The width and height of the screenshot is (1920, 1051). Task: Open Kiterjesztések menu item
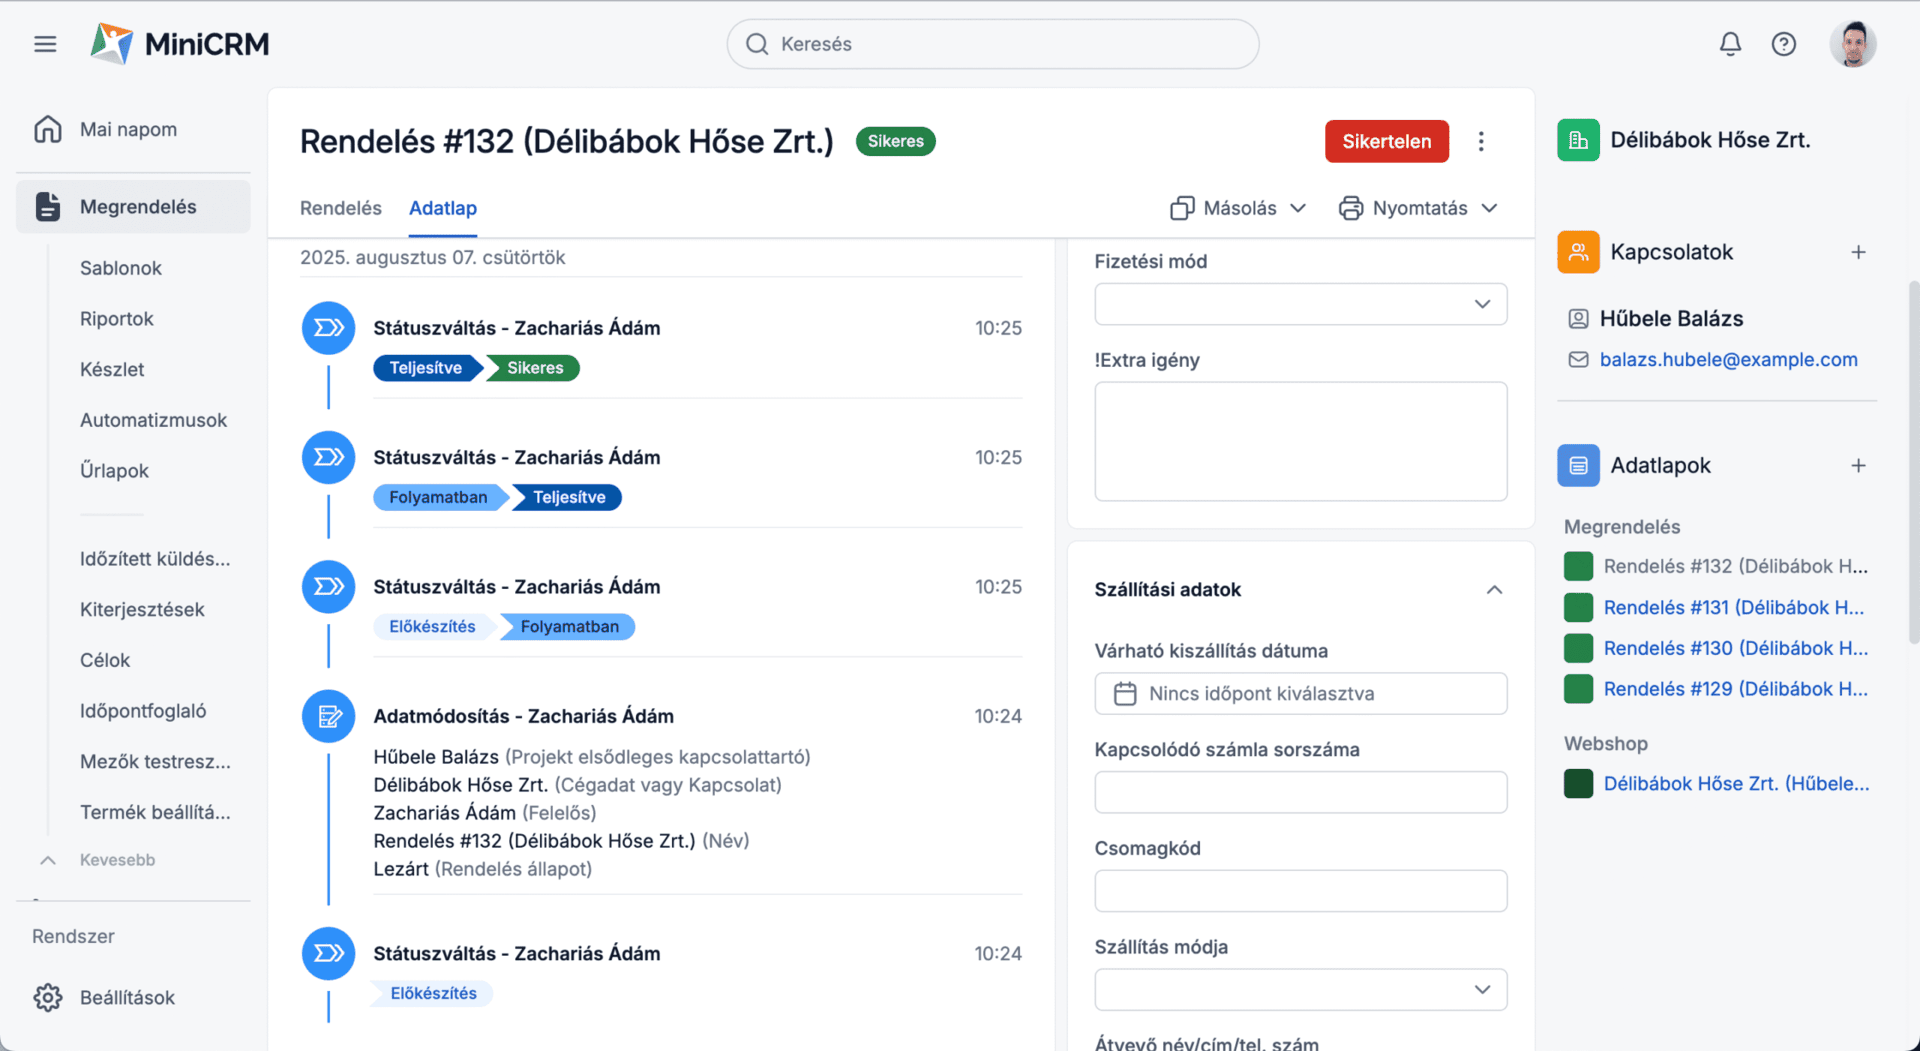click(x=142, y=610)
